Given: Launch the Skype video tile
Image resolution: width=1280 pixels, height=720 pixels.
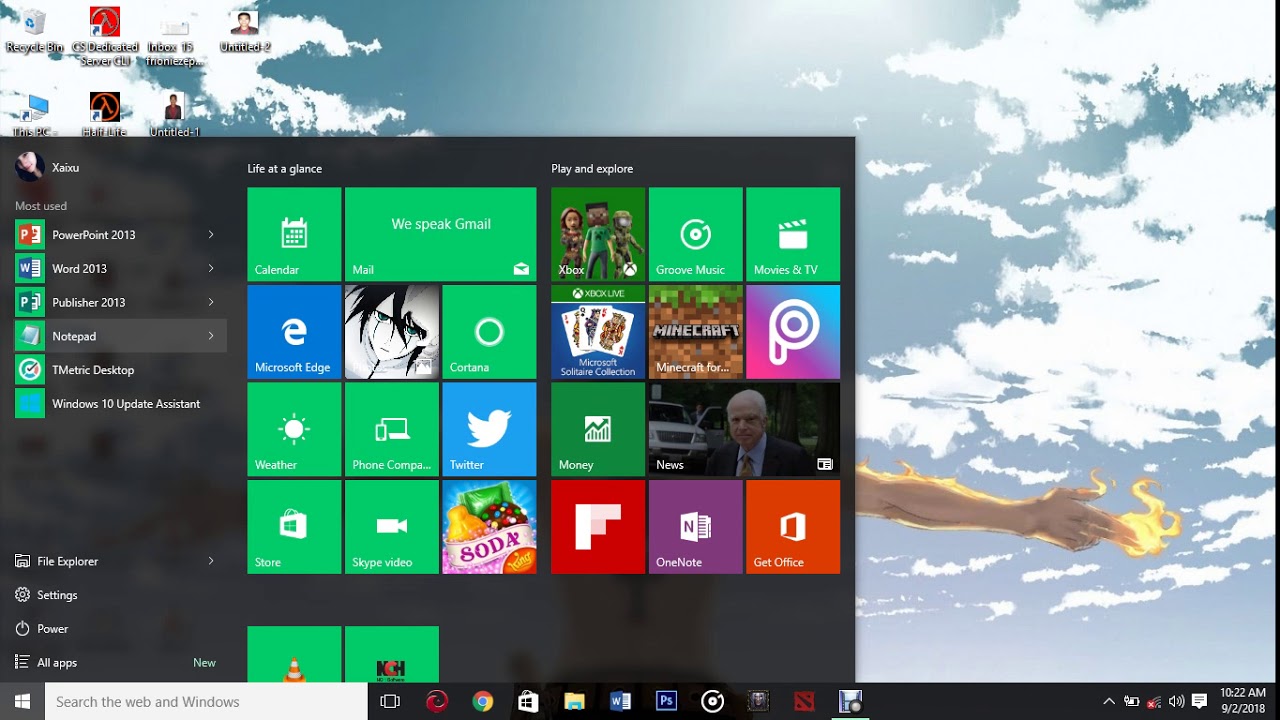Looking at the screenshot, I should pos(392,527).
